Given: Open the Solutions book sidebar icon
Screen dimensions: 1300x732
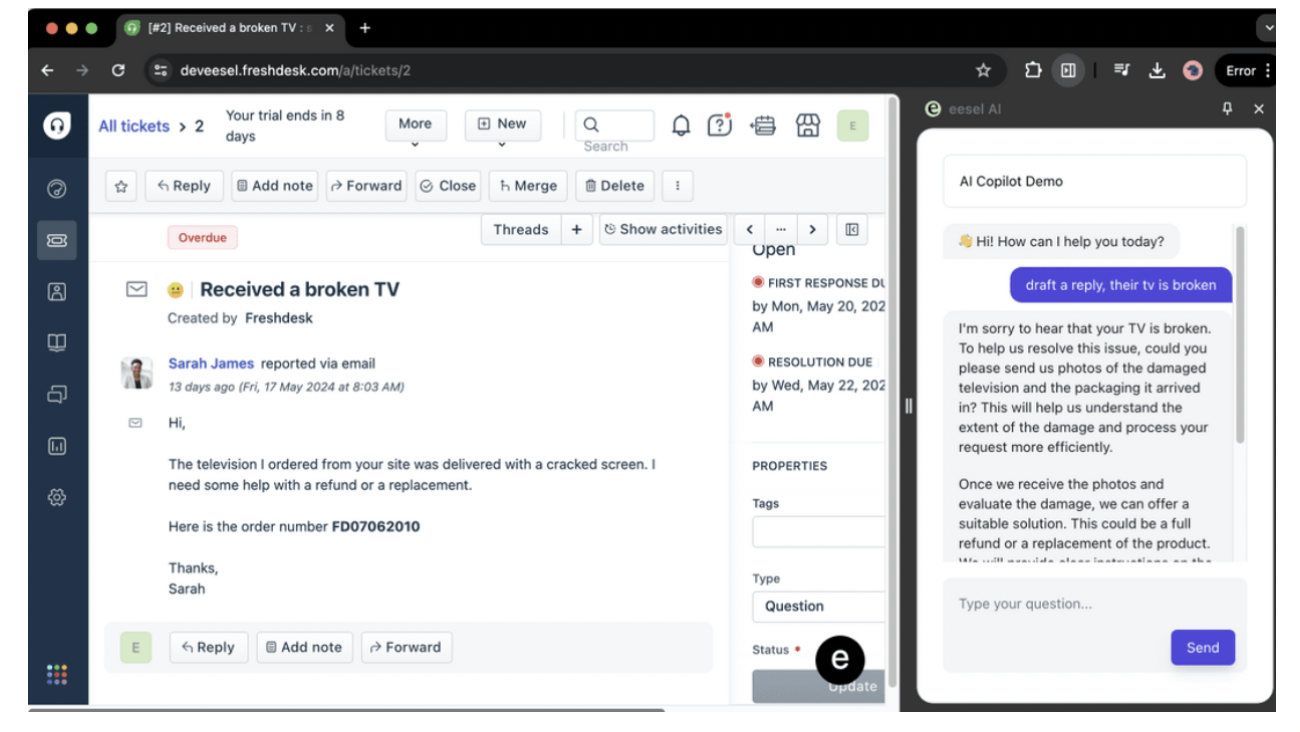Looking at the screenshot, I should click(x=57, y=343).
